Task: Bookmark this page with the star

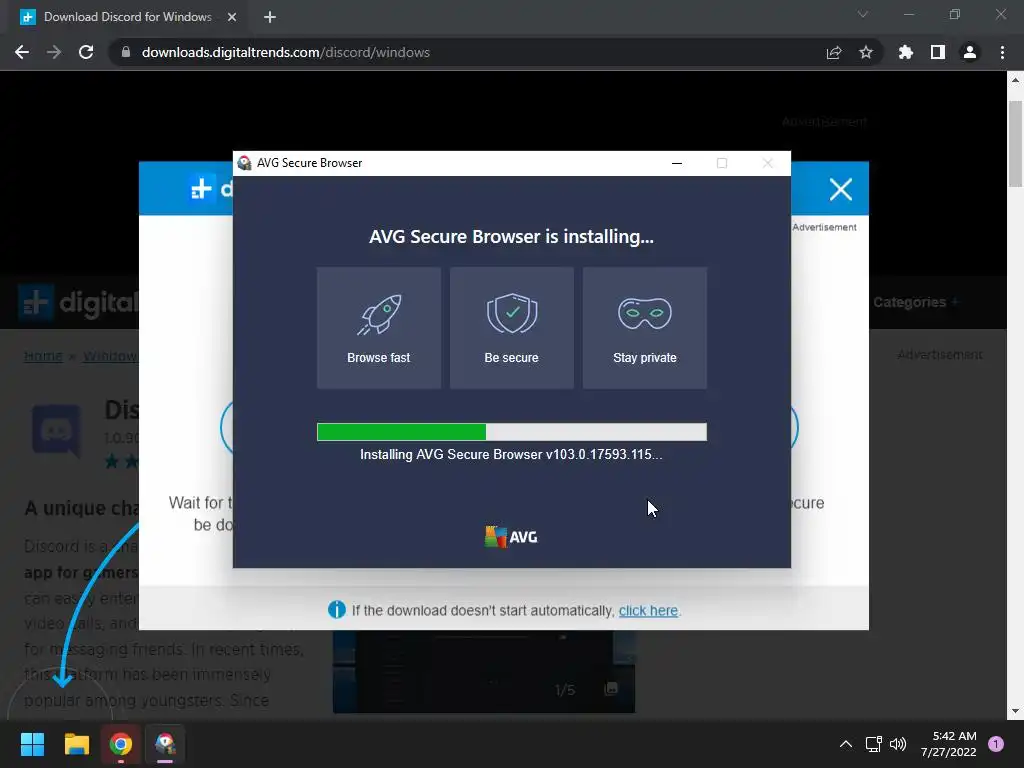Action: click(866, 52)
